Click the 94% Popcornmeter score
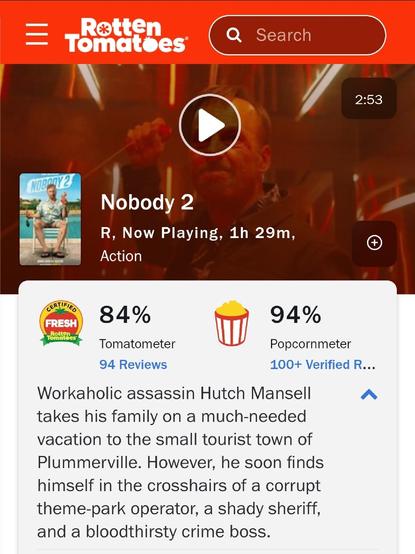 click(x=296, y=314)
